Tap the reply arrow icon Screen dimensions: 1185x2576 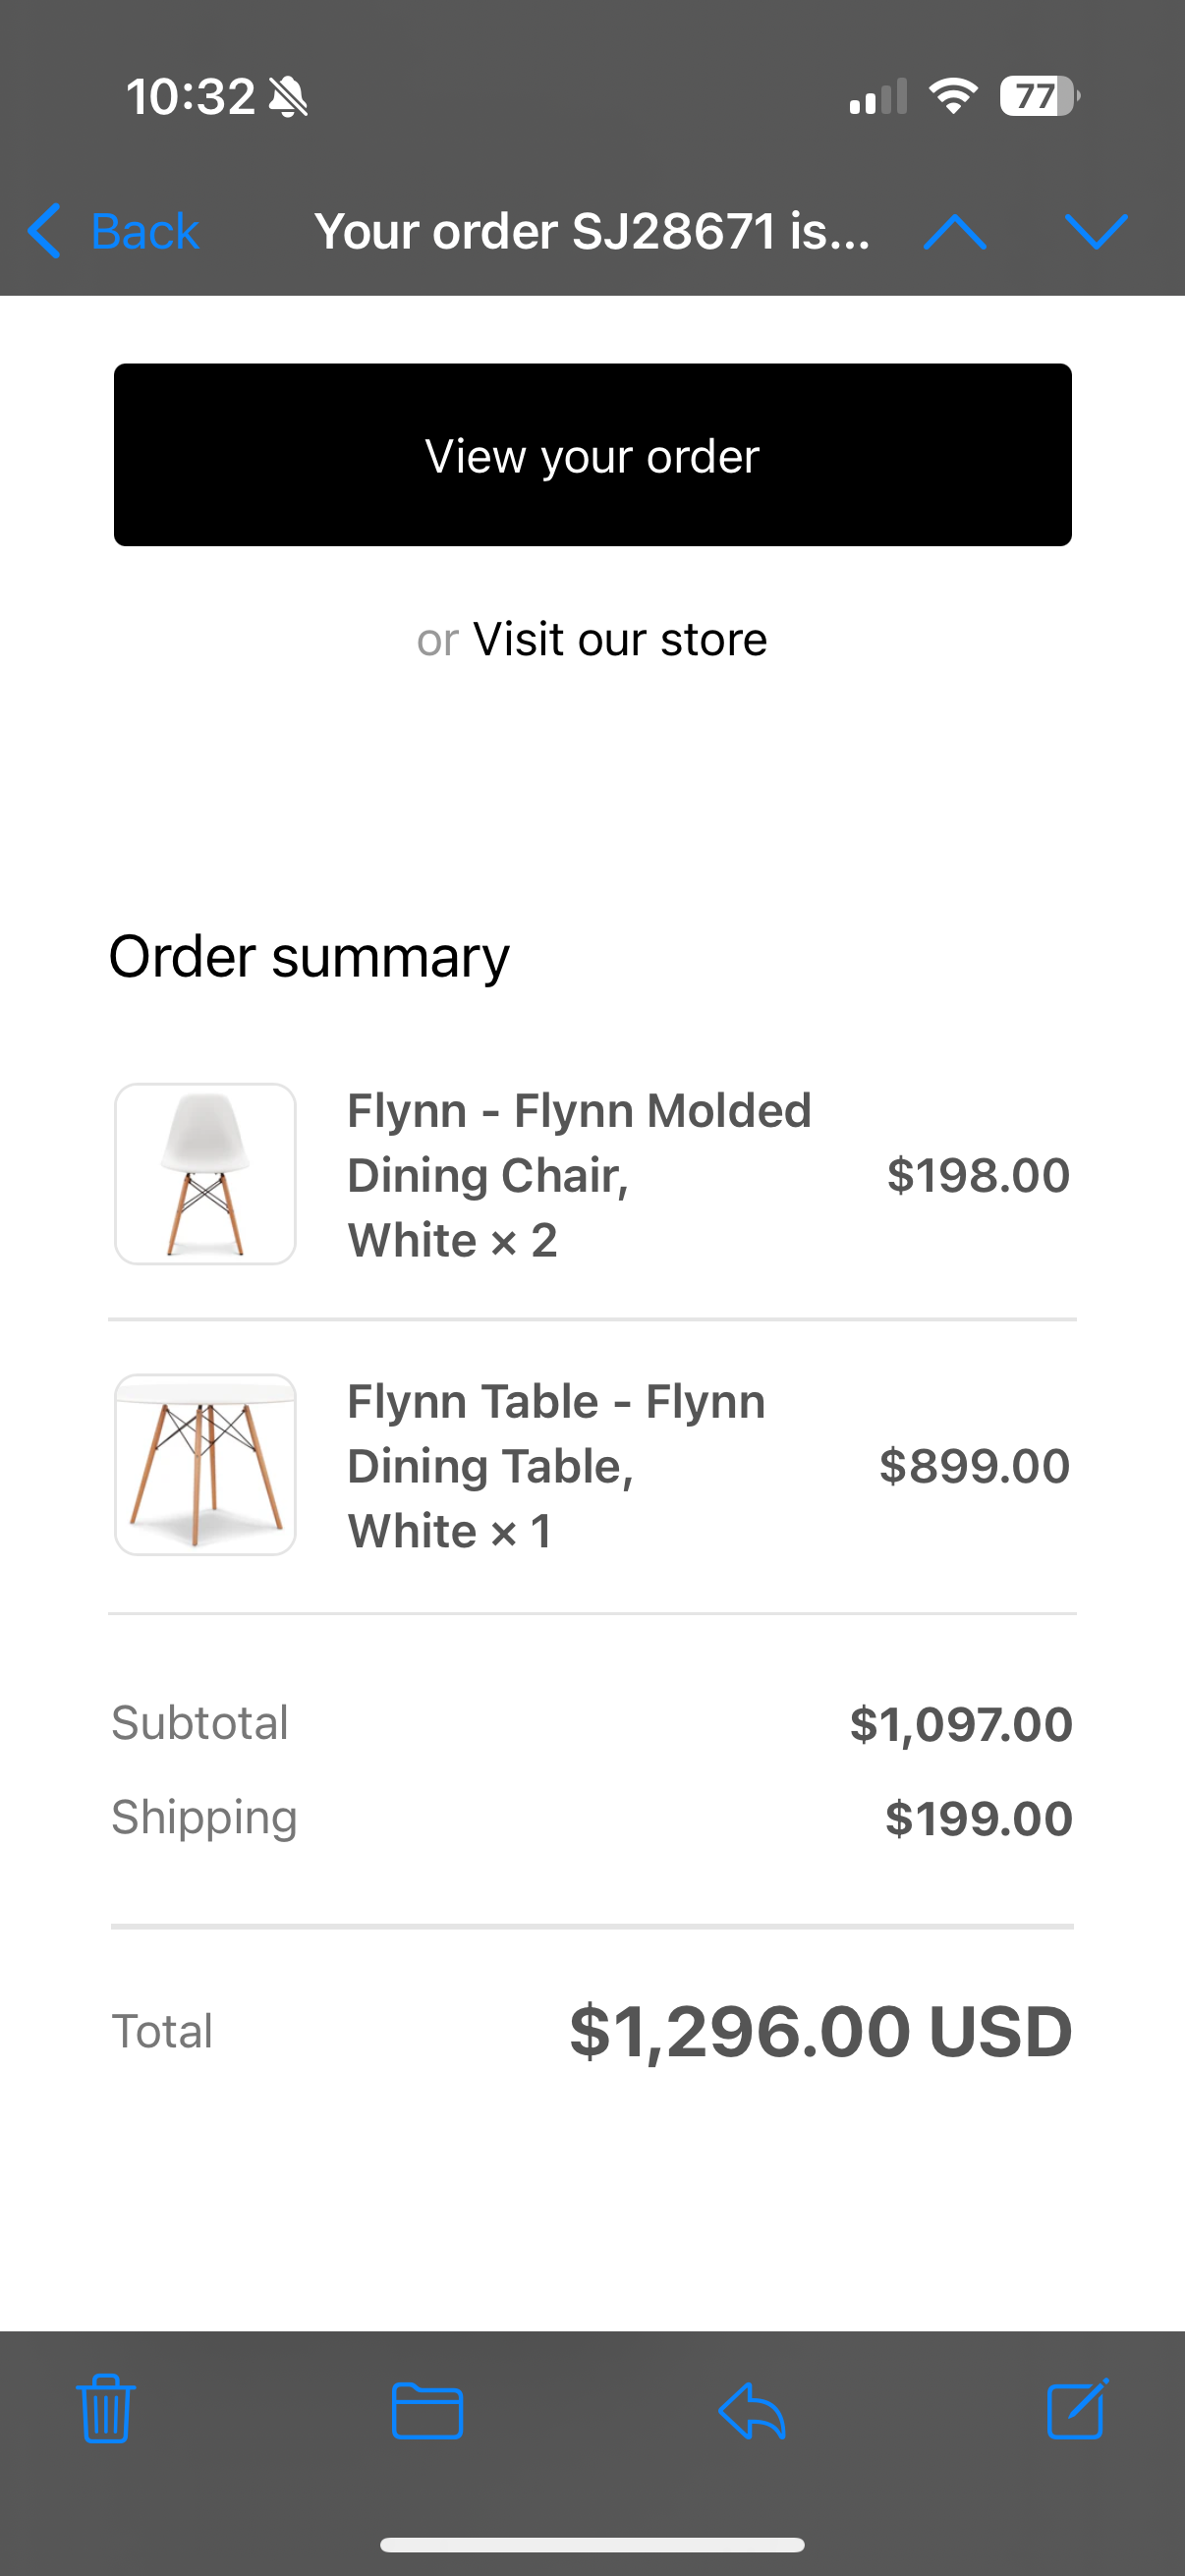(x=752, y=2411)
